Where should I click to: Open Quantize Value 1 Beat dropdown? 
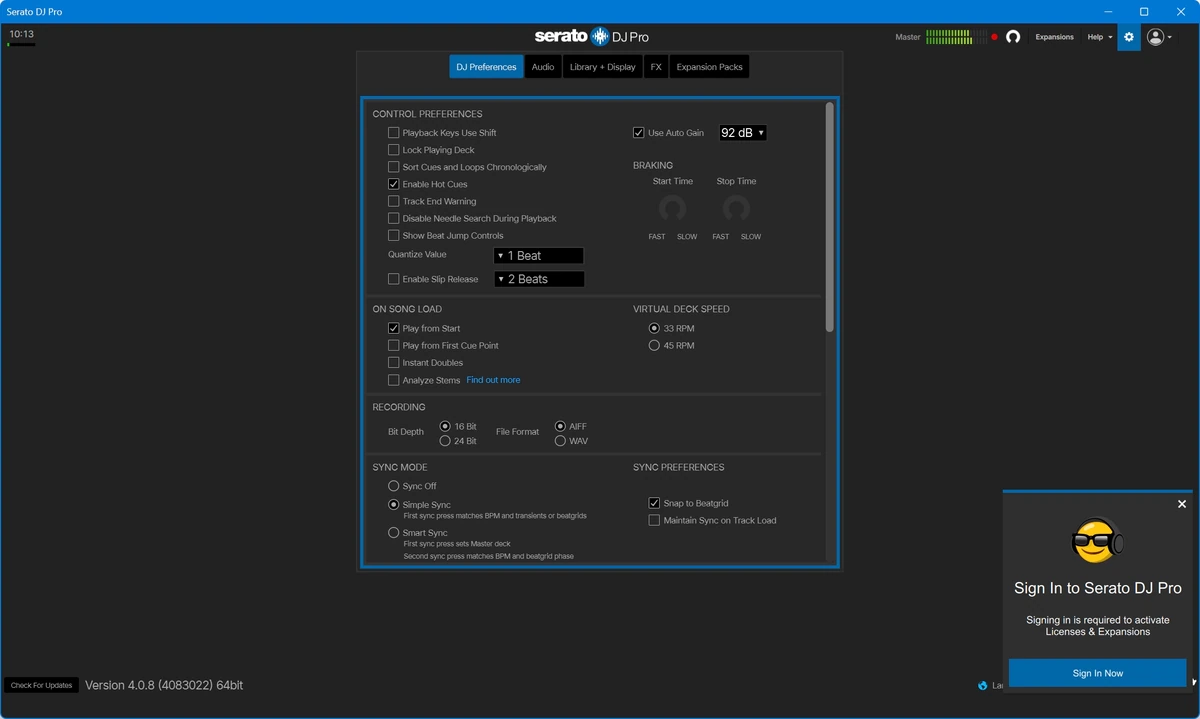pos(539,256)
